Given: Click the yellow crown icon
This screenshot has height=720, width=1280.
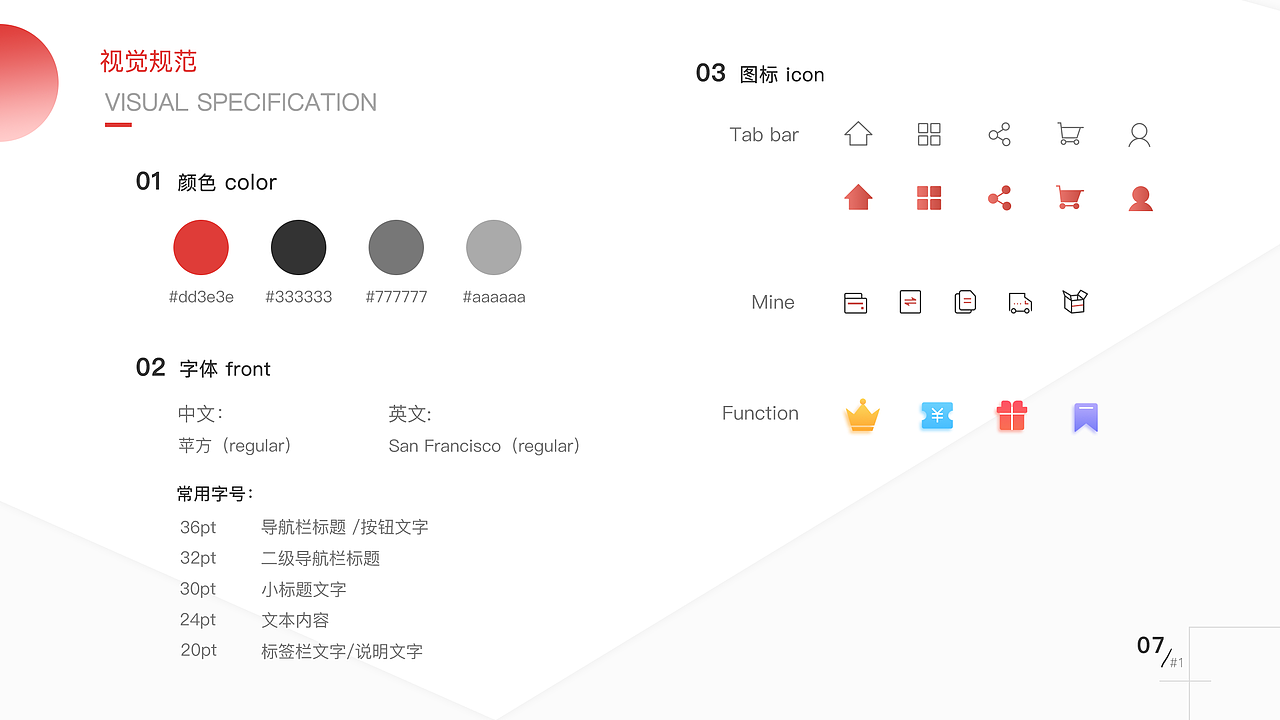Looking at the screenshot, I should tap(862, 415).
